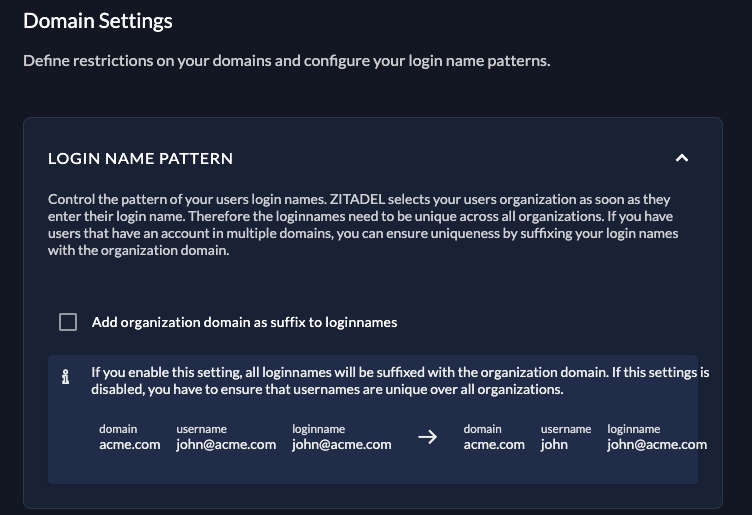
Task: Click the Domain Settings page heading
Action: (x=98, y=20)
